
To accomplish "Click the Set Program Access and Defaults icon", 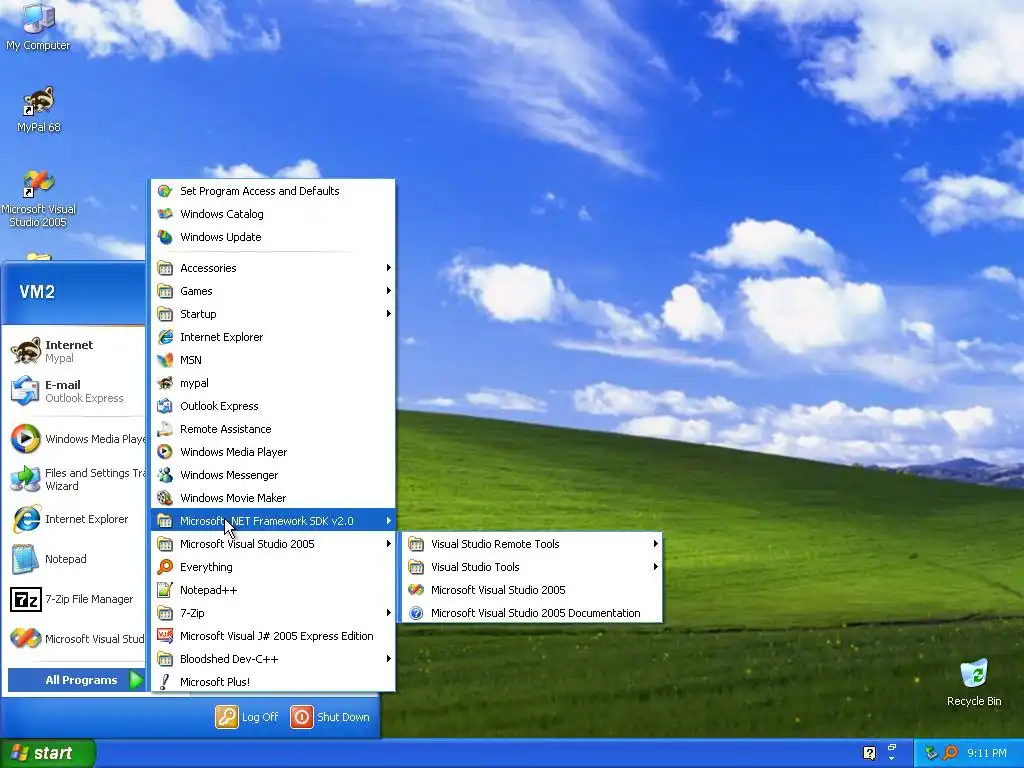I will point(165,191).
